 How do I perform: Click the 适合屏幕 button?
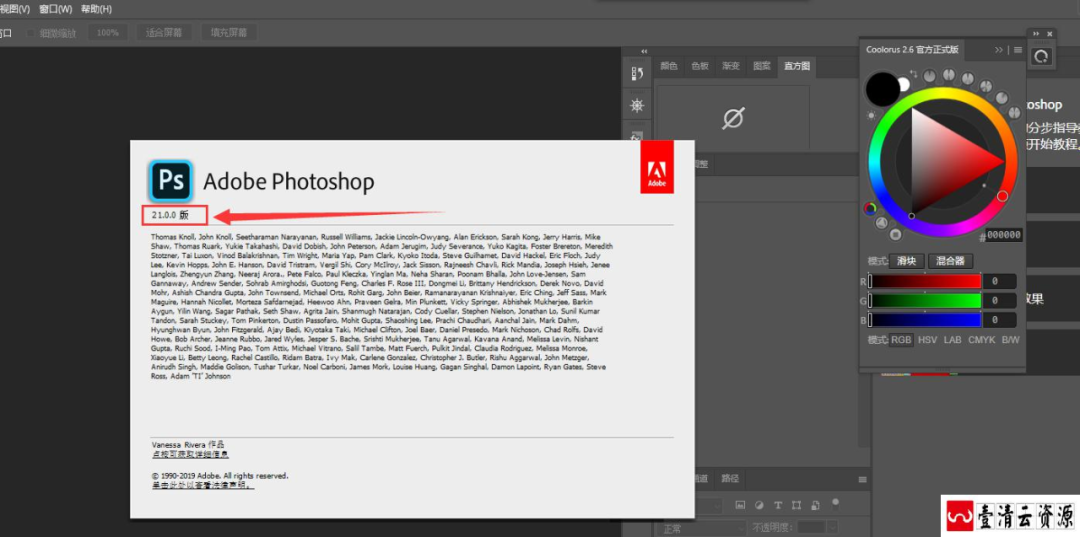(x=164, y=32)
